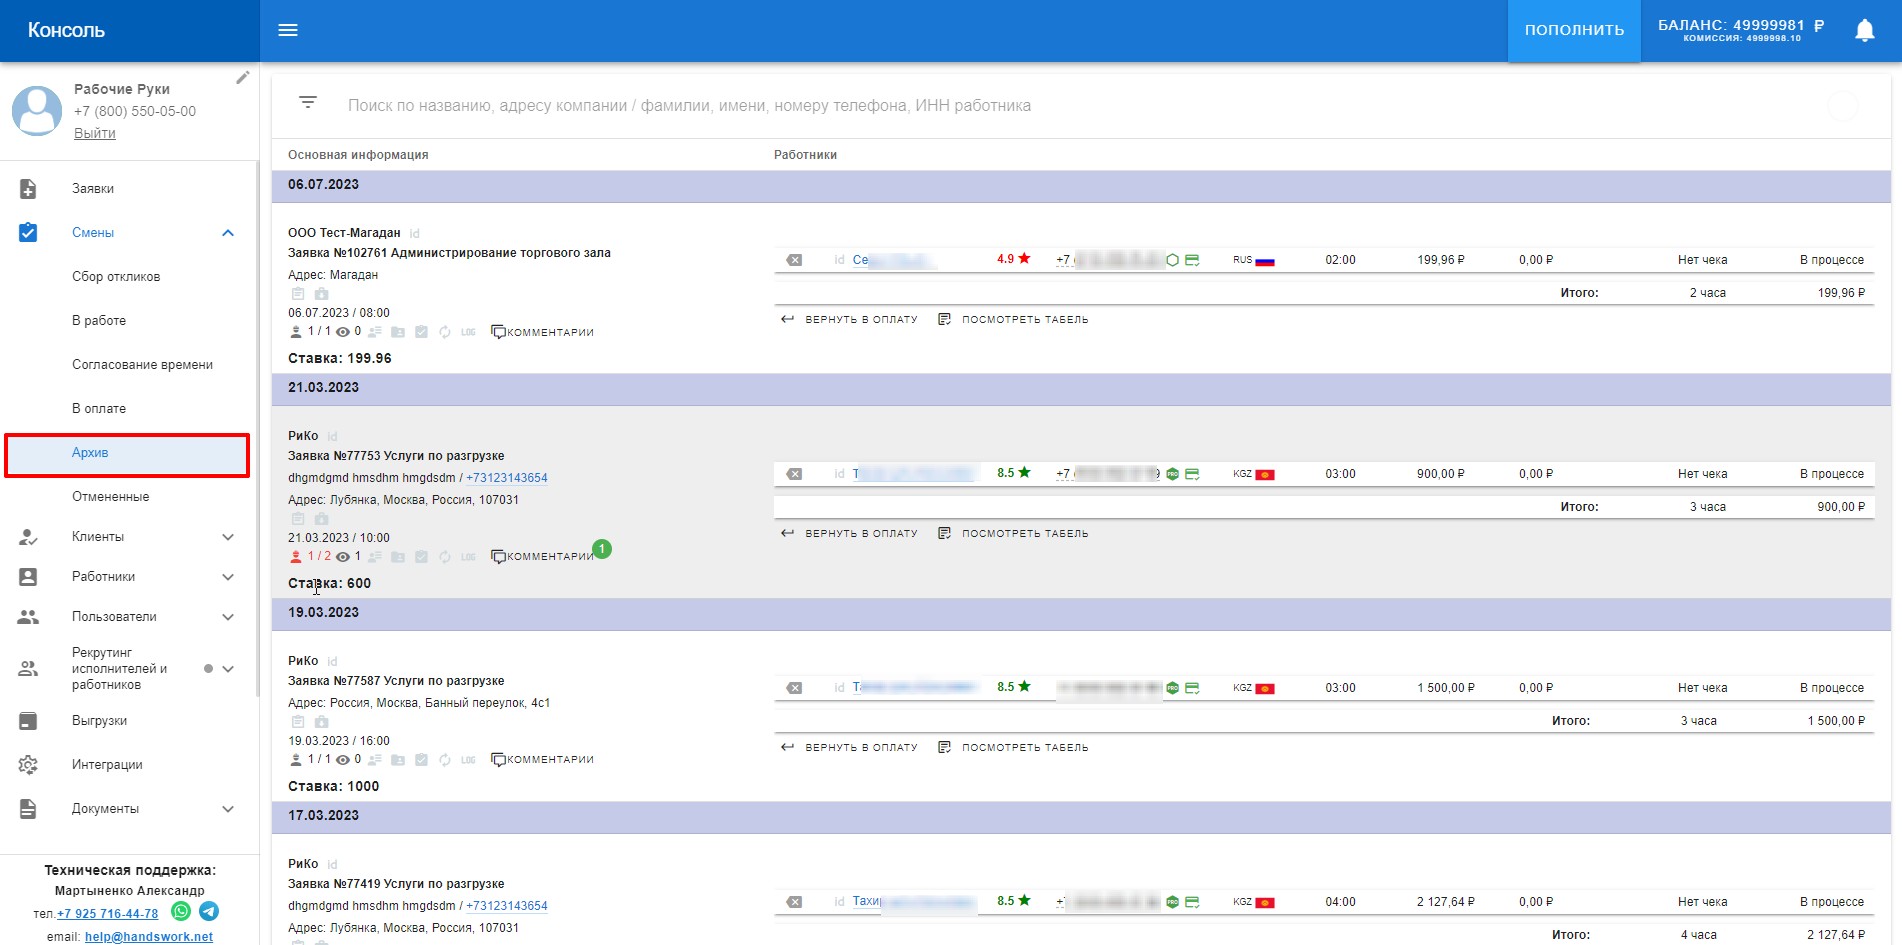
Task: Click Посмотреть табель for request №77753
Action: (x=1013, y=534)
